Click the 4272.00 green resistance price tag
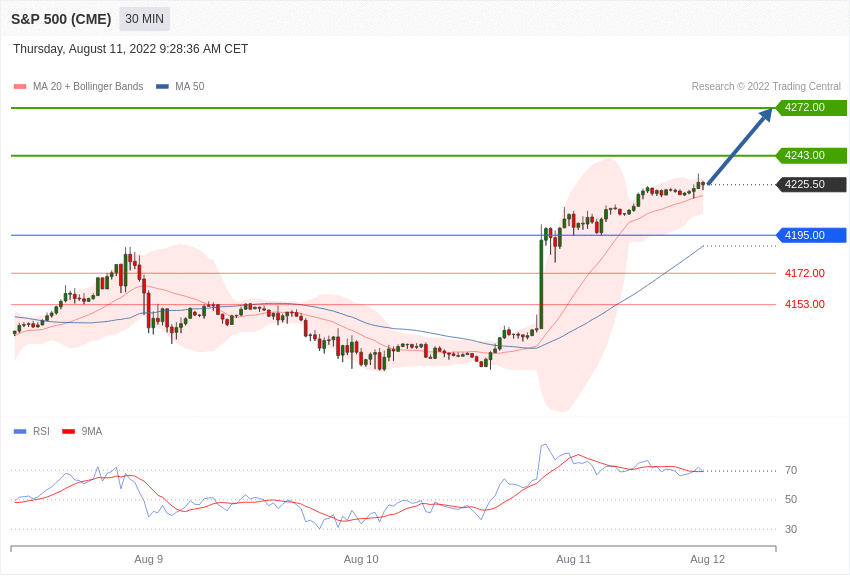 pos(812,107)
